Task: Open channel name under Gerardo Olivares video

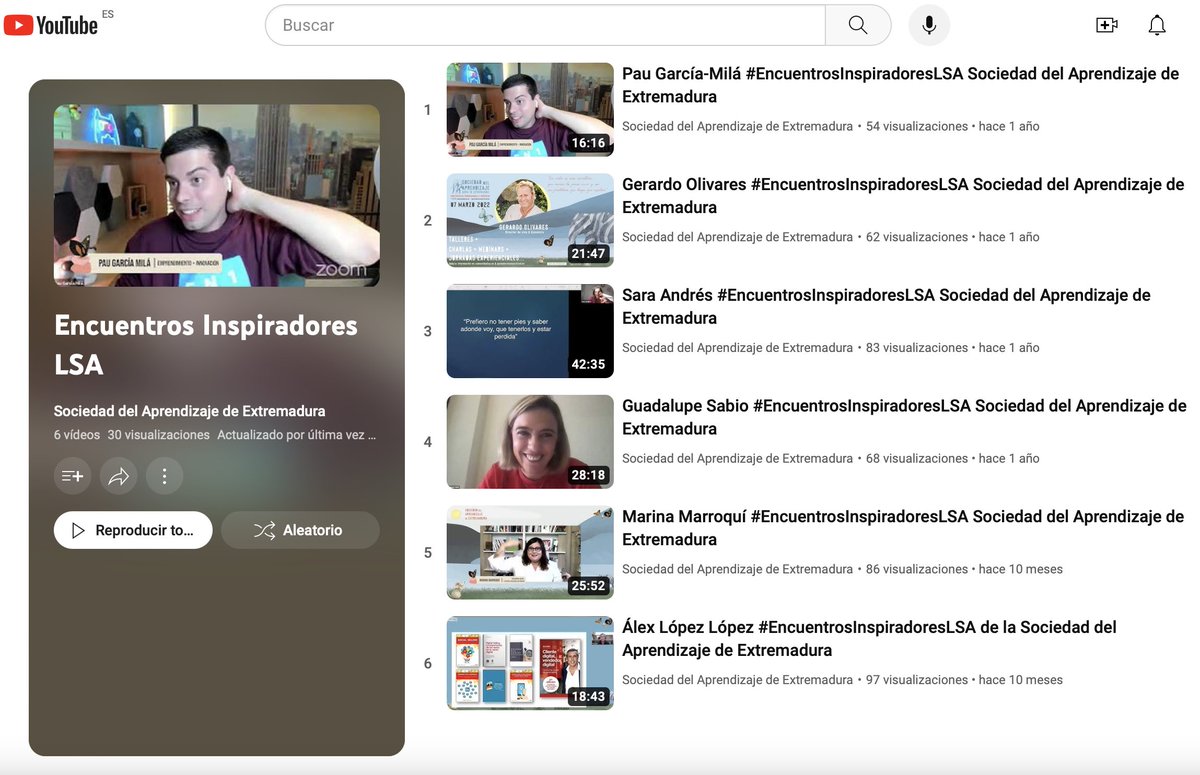Action: coord(737,237)
